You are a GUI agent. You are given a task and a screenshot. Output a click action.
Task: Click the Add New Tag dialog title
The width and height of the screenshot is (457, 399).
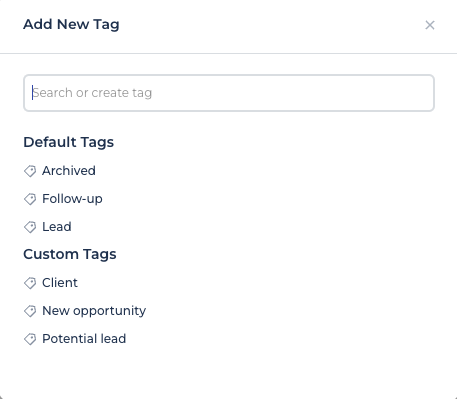pyautogui.click(x=71, y=25)
